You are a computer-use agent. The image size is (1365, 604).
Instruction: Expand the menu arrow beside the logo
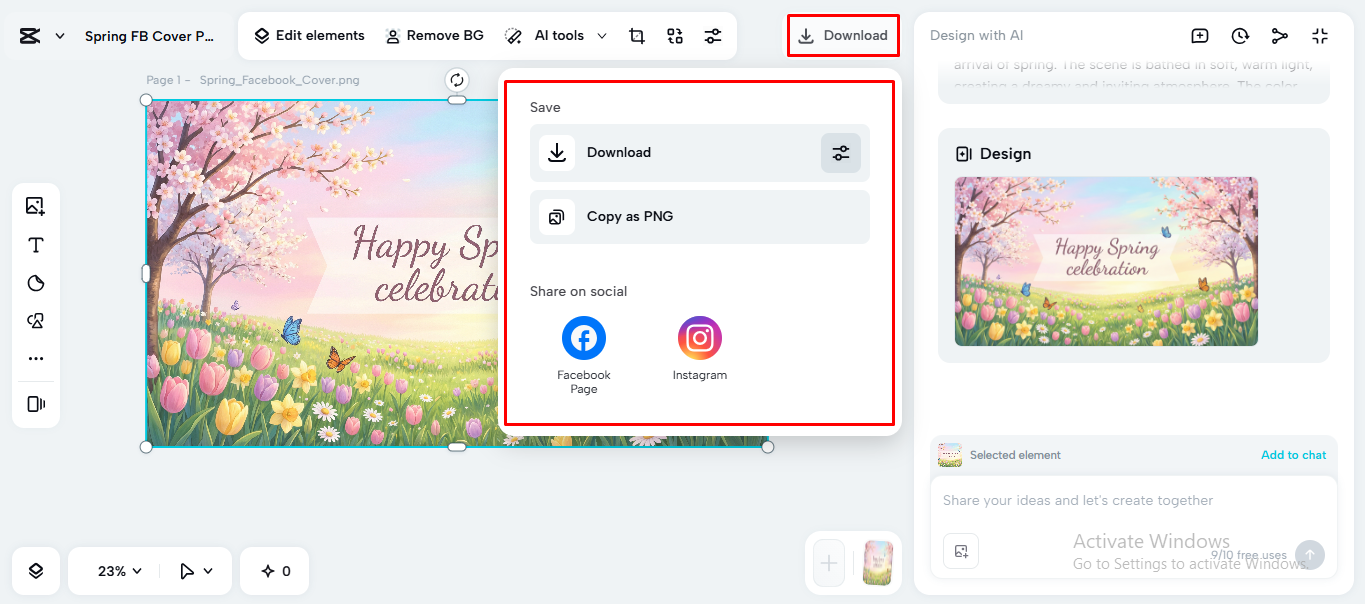60,36
